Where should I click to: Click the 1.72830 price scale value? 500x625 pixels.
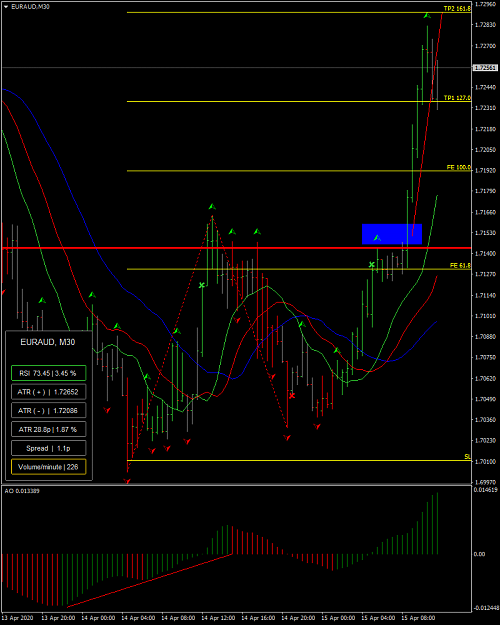coord(485,25)
